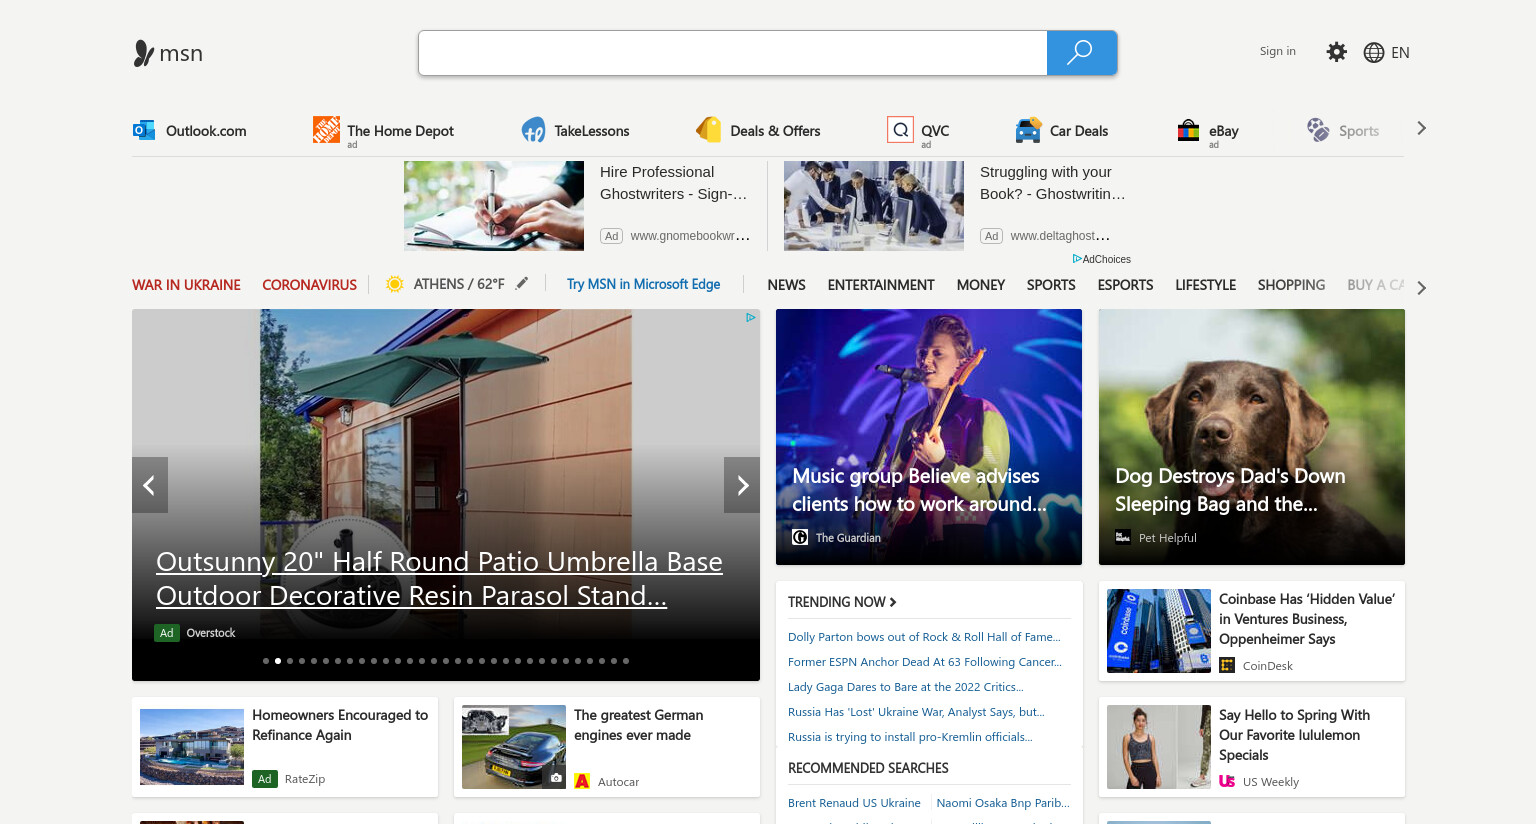Screen dimensions: 1536x824
Task: Show more categories in navigation bar
Action: click(1422, 288)
